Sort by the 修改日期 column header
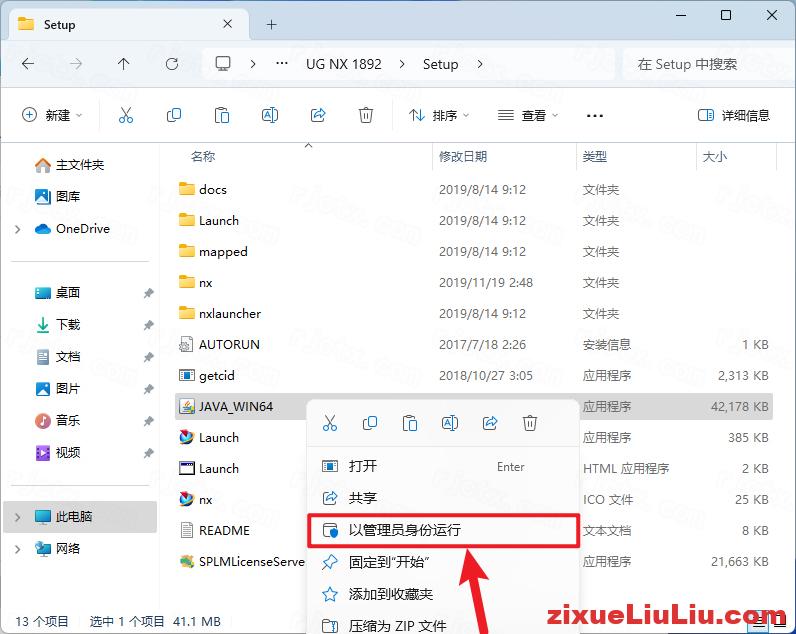Image resolution: width=796 pixels, height=634 pixels. pyautogui.click(x=463, y=156)
